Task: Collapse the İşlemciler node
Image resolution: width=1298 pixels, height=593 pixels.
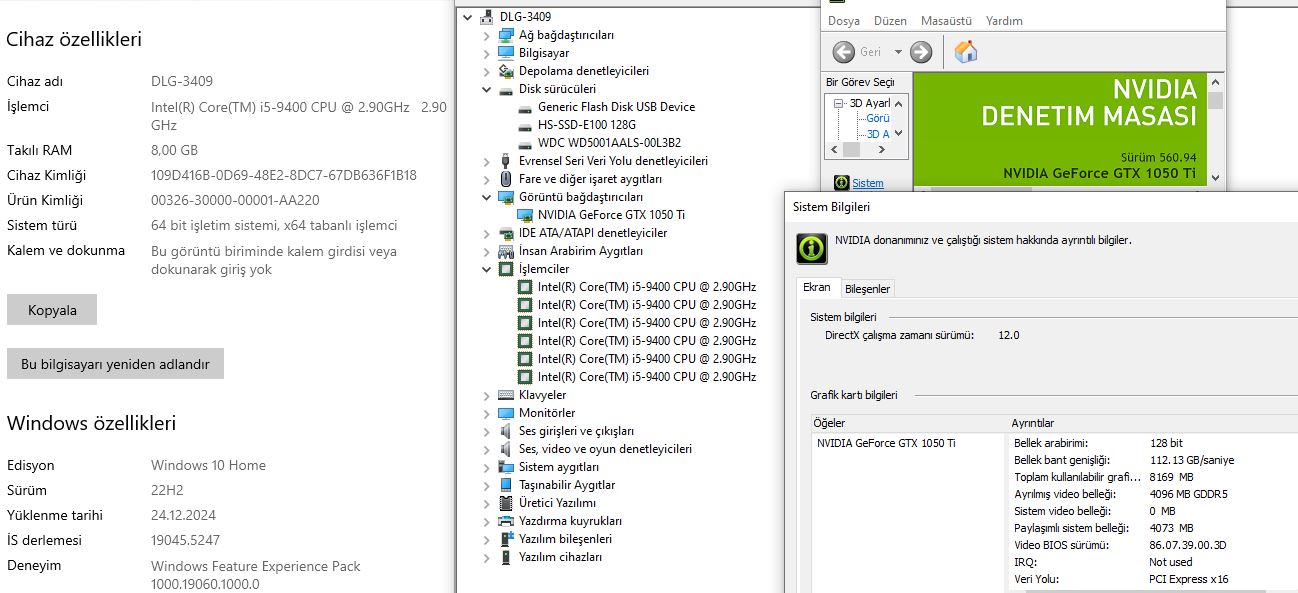Action: [486, 269]
